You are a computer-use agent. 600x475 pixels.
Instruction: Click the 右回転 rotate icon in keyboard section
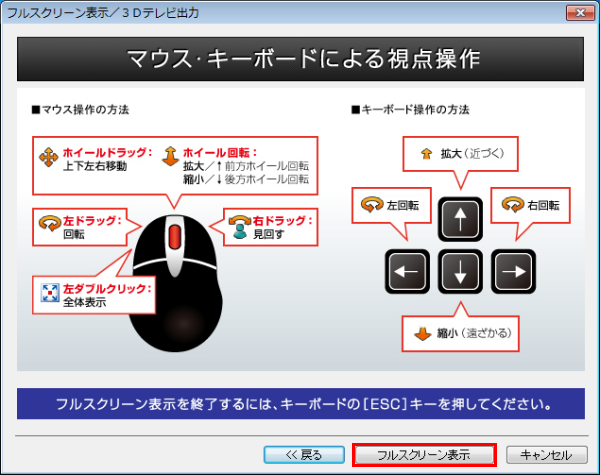[x=514, y=204]
